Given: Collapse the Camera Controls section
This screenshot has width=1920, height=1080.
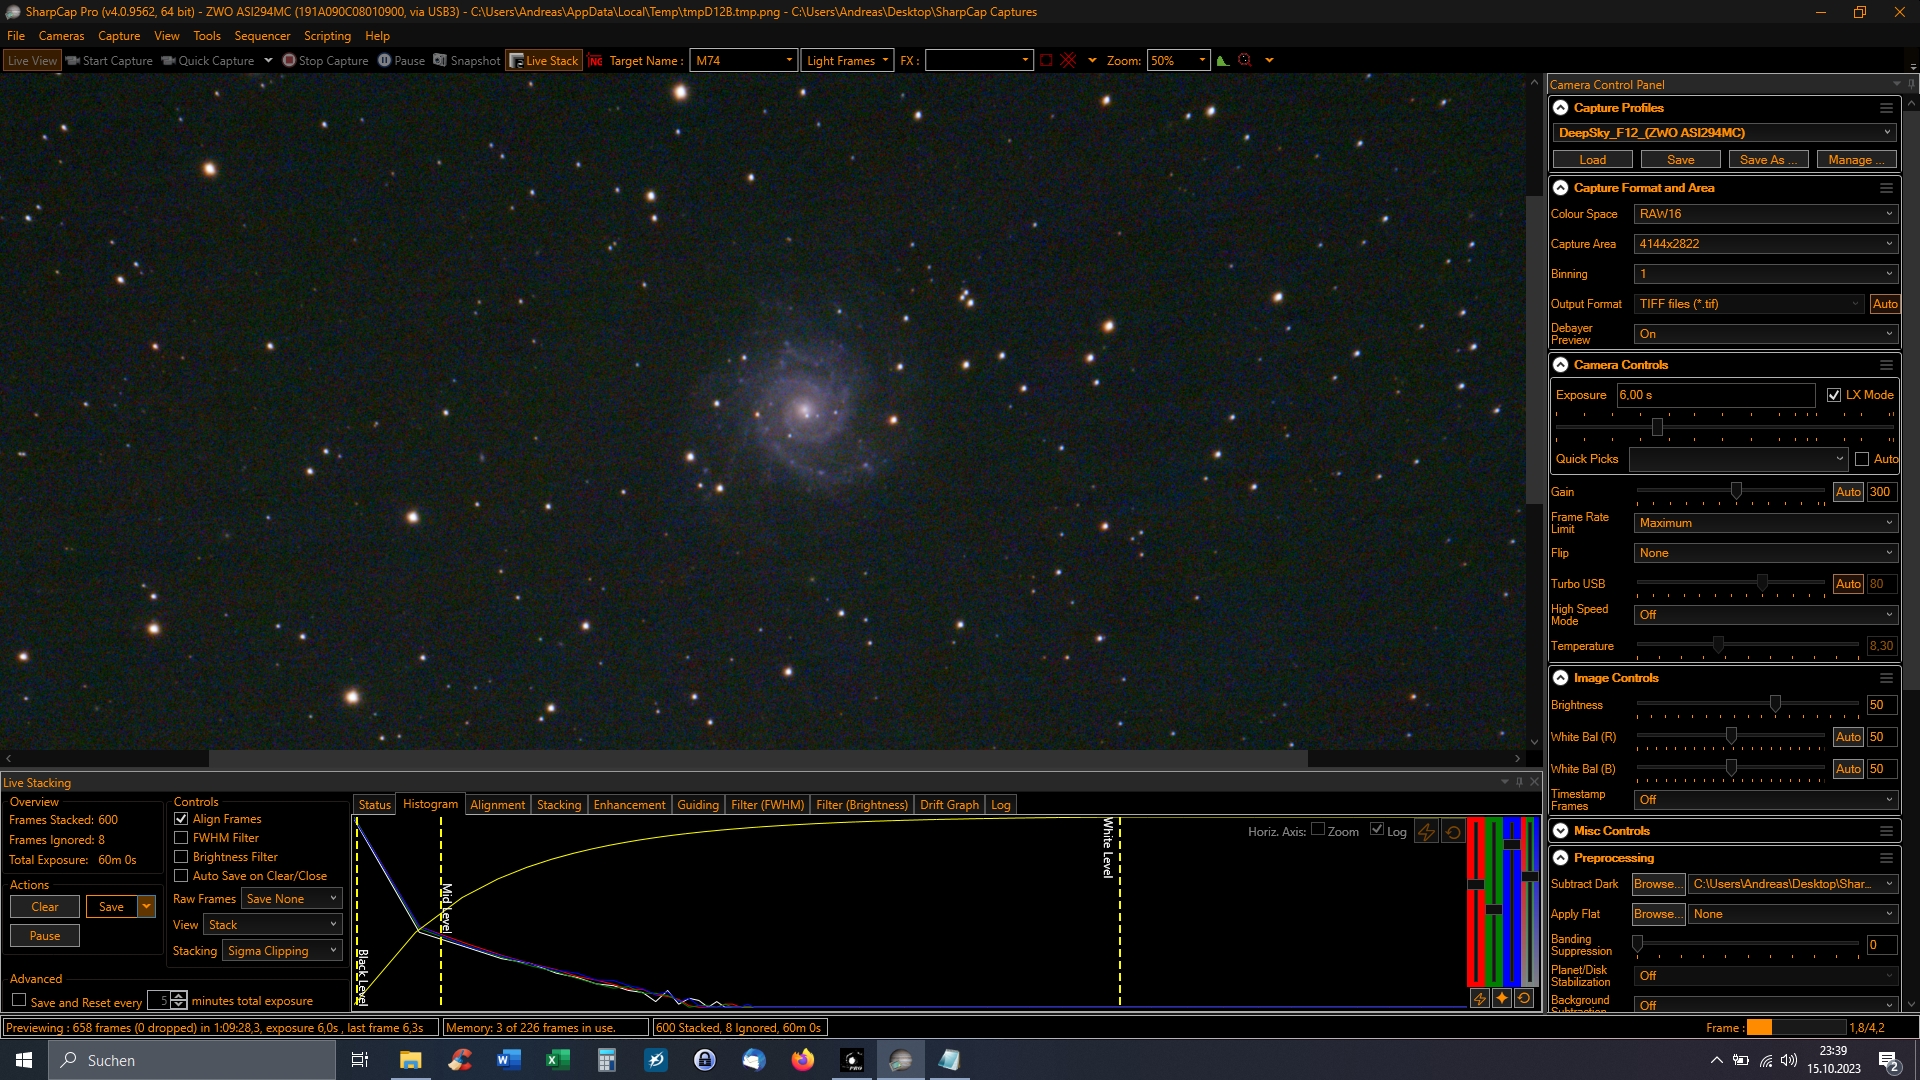Looking at the screenshot, I should pos(1561,365).
